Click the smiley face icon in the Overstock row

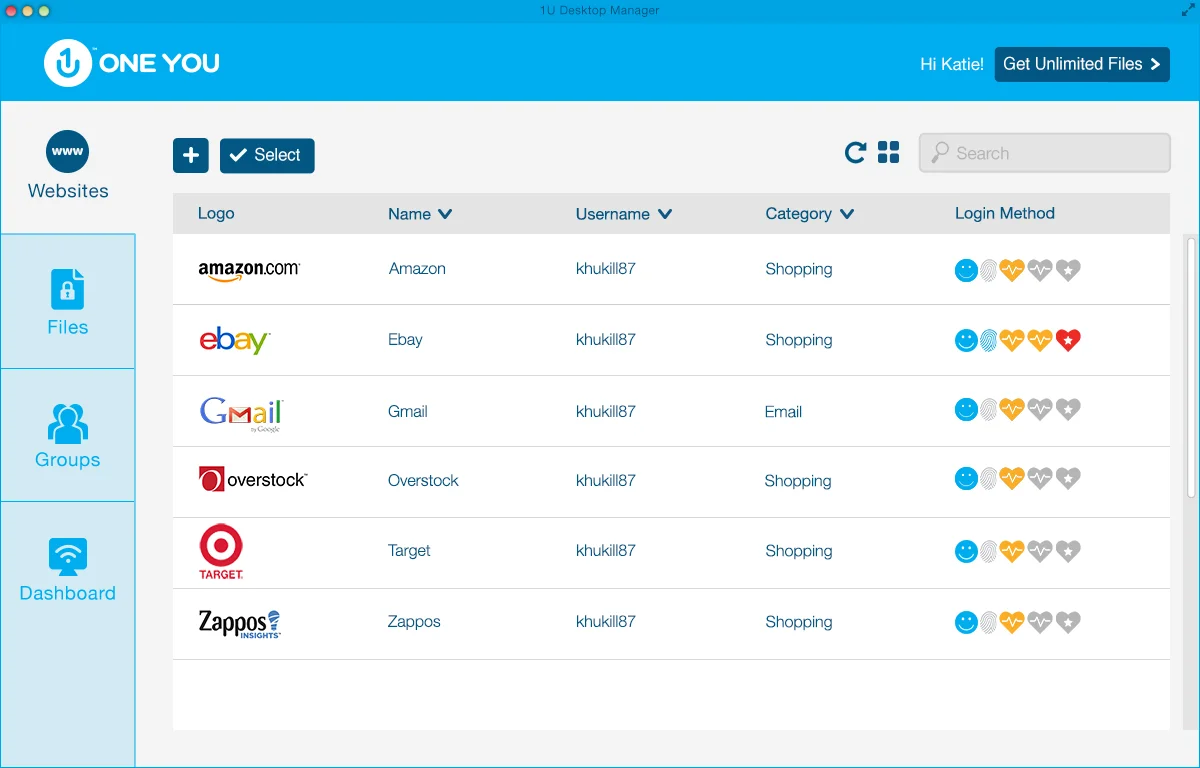pyautogui.click(x=966, y=478)
